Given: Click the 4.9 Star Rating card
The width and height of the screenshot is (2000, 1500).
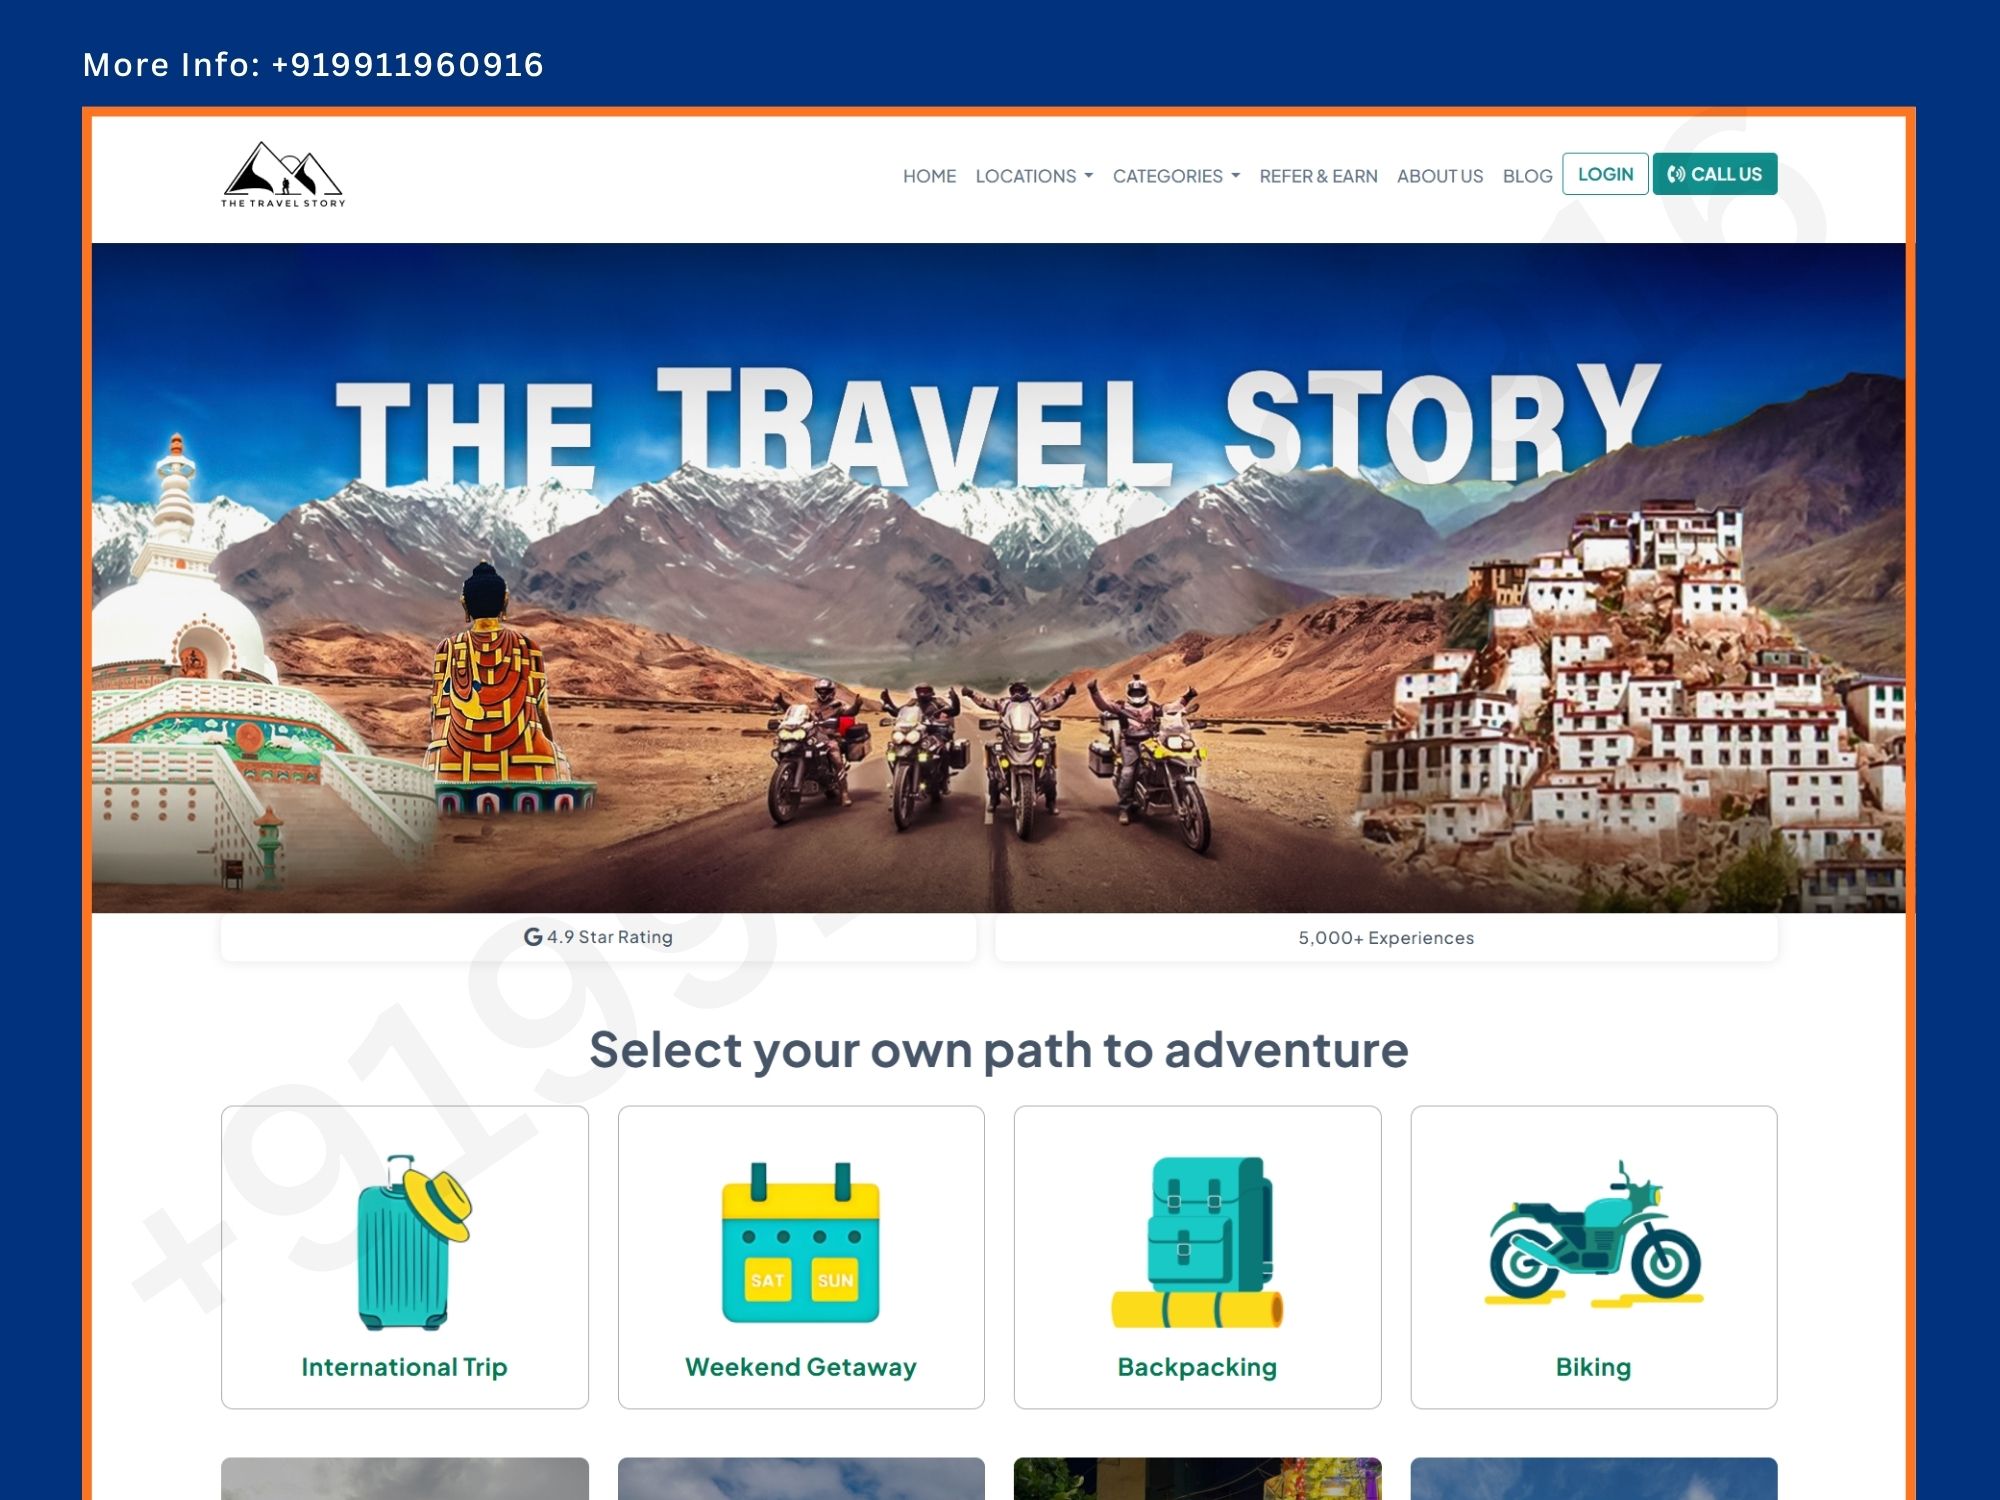Looking at the screenshot, I should (x=598, y=938).
